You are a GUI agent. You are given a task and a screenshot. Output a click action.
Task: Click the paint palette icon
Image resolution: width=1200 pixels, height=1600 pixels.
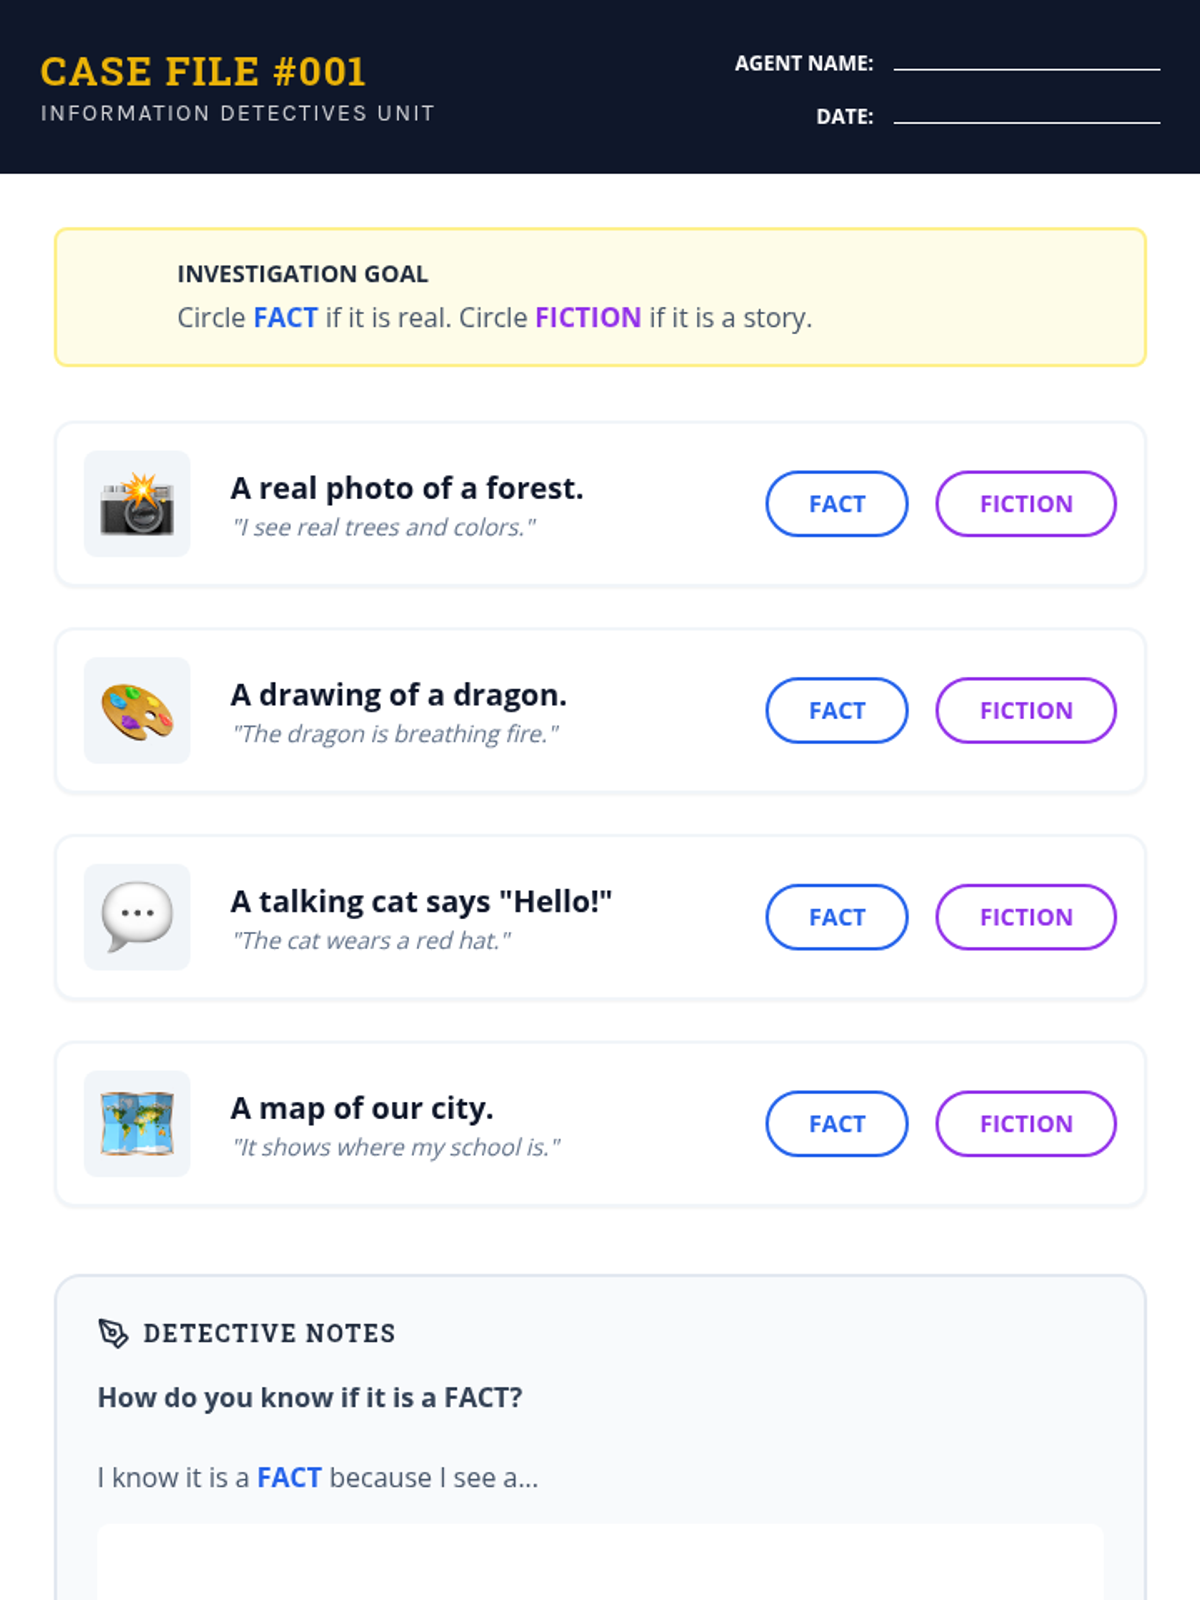pyautogui.click(x=137, y=711)
